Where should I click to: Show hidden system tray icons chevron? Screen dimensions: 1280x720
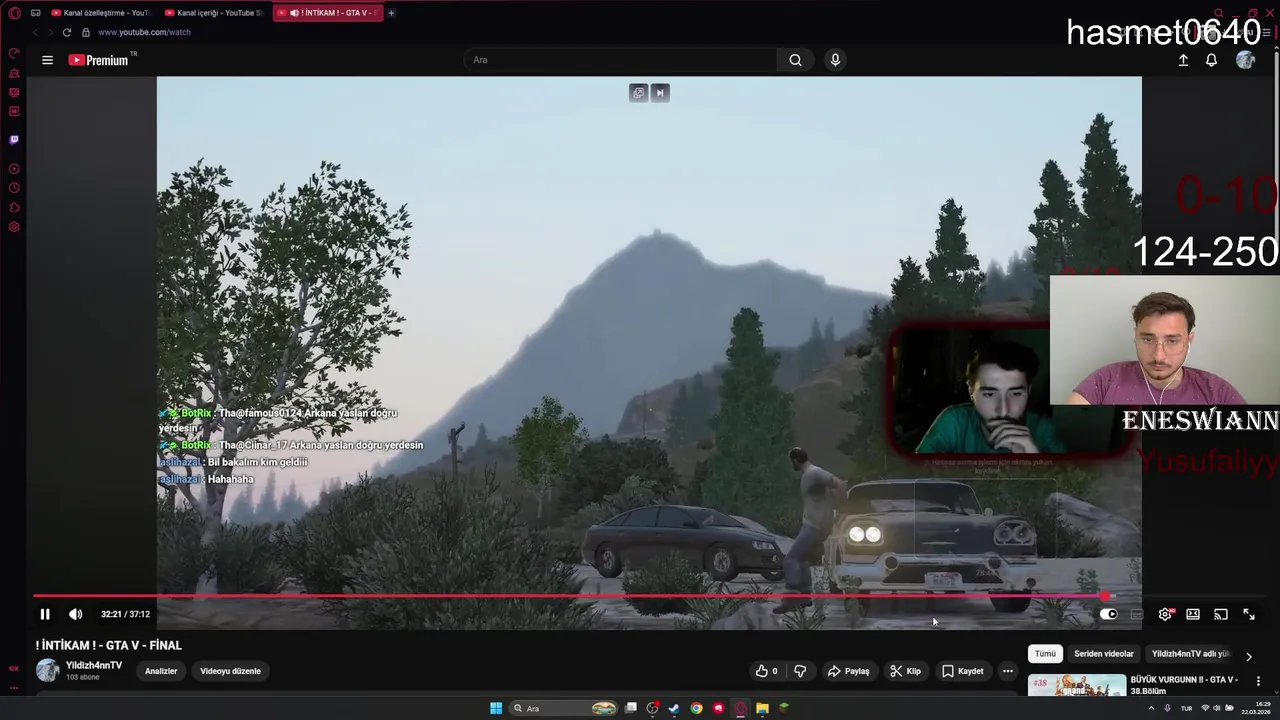pos(1151,708)
